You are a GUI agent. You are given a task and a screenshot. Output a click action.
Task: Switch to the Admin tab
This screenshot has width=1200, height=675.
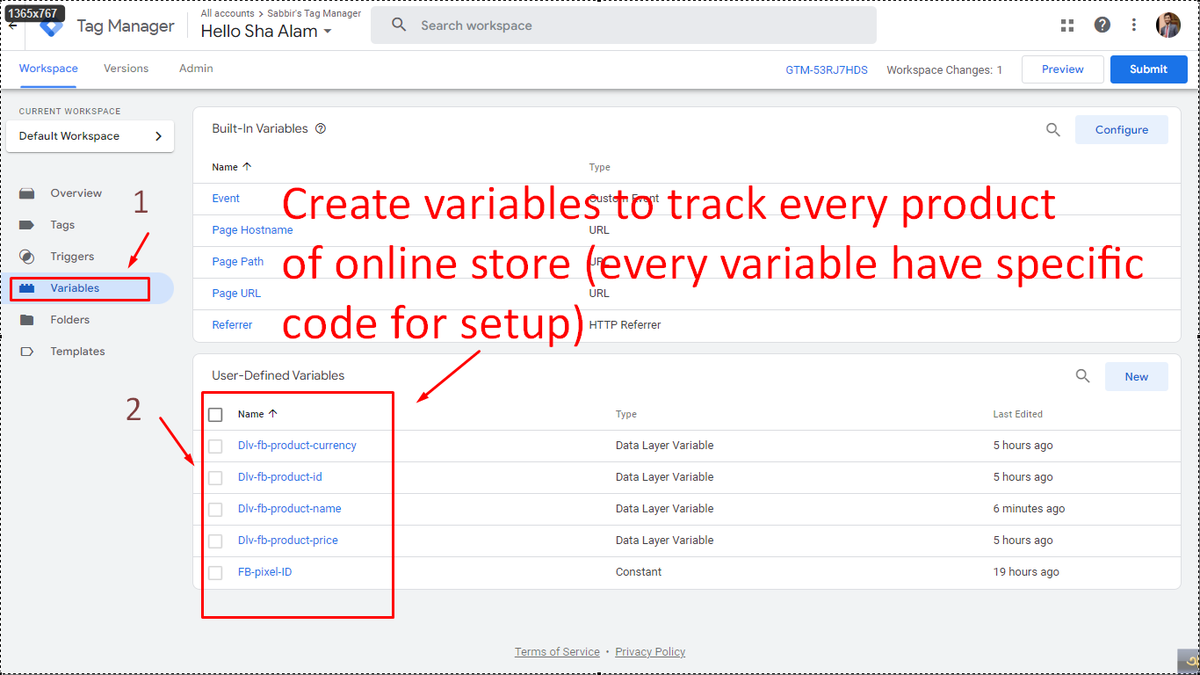click(x=196, y=69)
